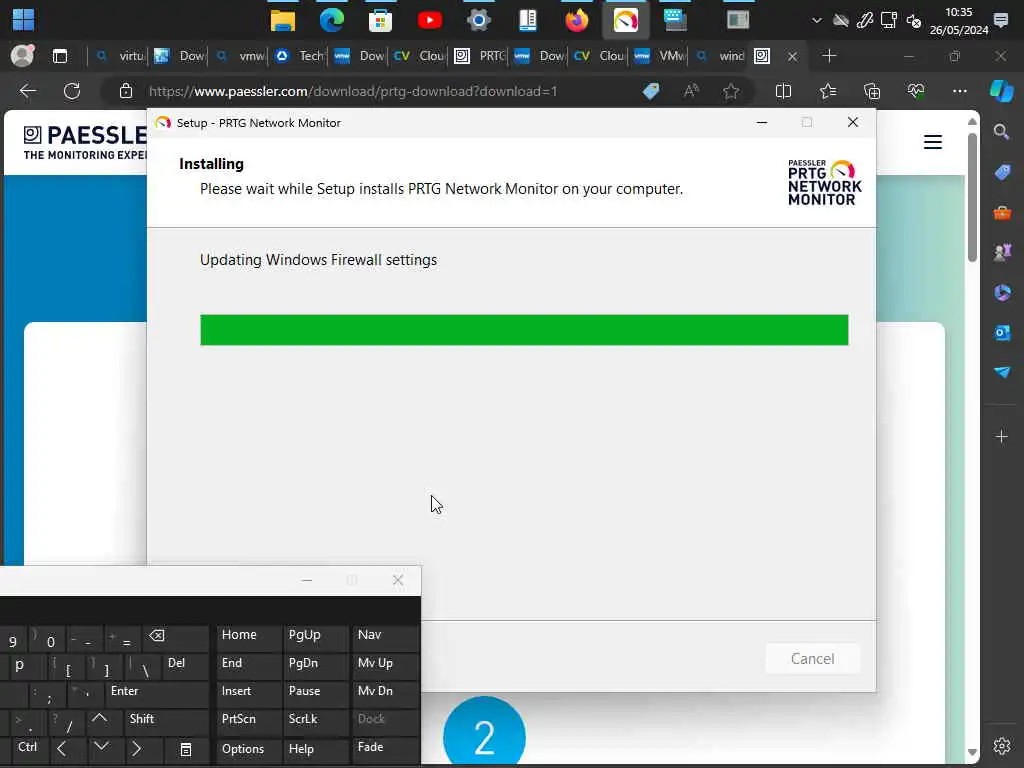Open Collections icon in Edge toolbar
Image resolution: width=1024 pixels, height=768 pixels.
point(872,91)
